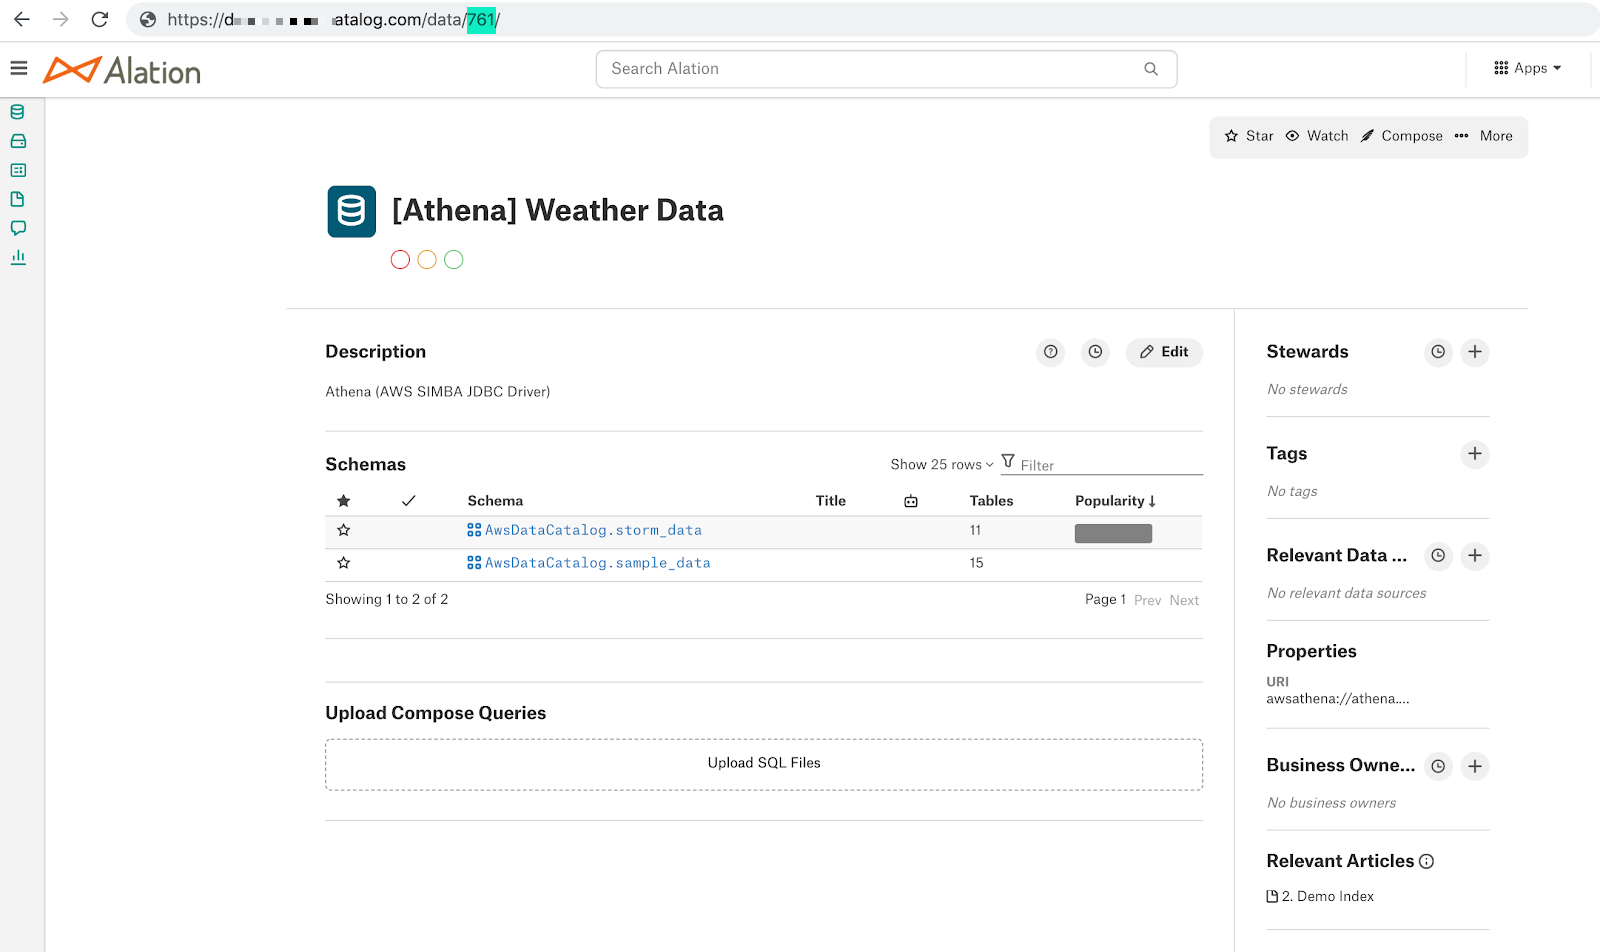1600x952 pixels.
Task: Open the More actions menu
Action: (1484, 136)
